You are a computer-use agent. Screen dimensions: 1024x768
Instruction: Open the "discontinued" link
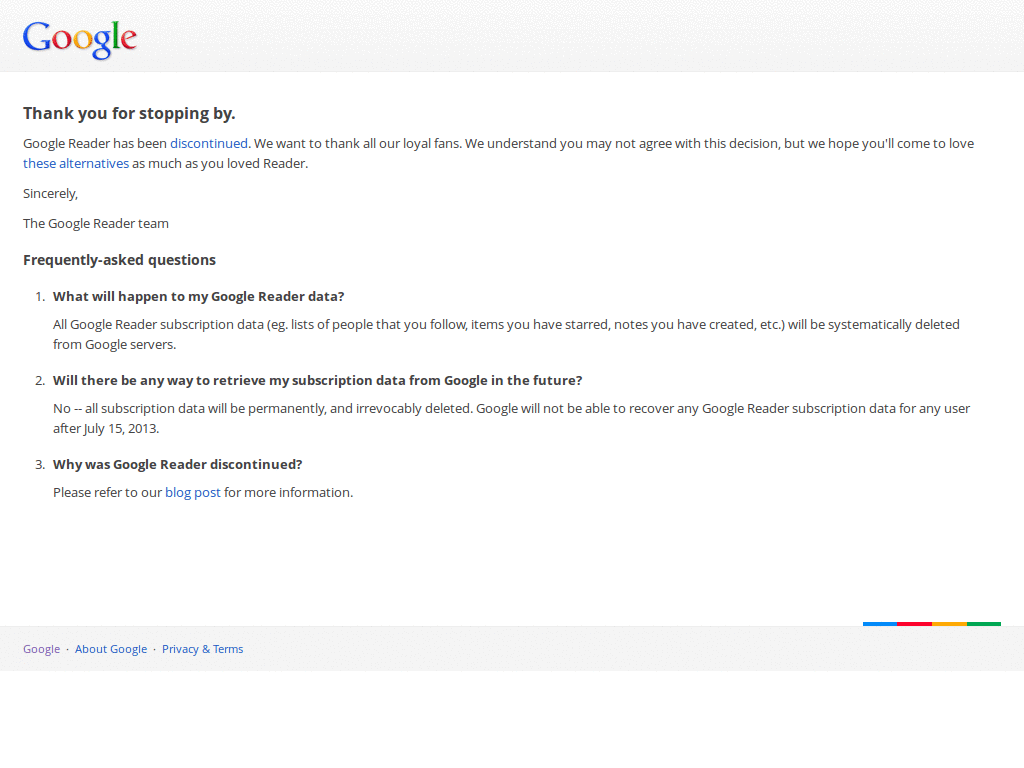click(x=209, y=143)
